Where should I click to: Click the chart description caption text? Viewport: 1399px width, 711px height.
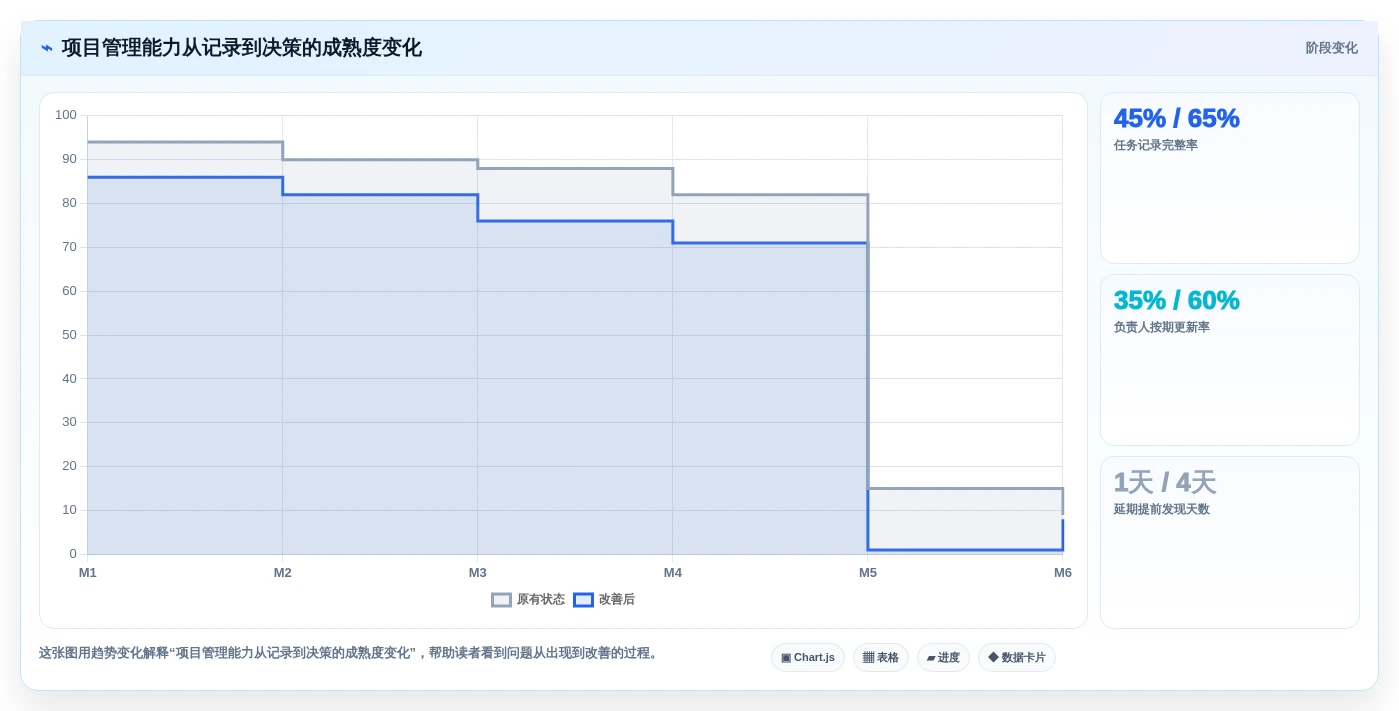tap(350, 653)
